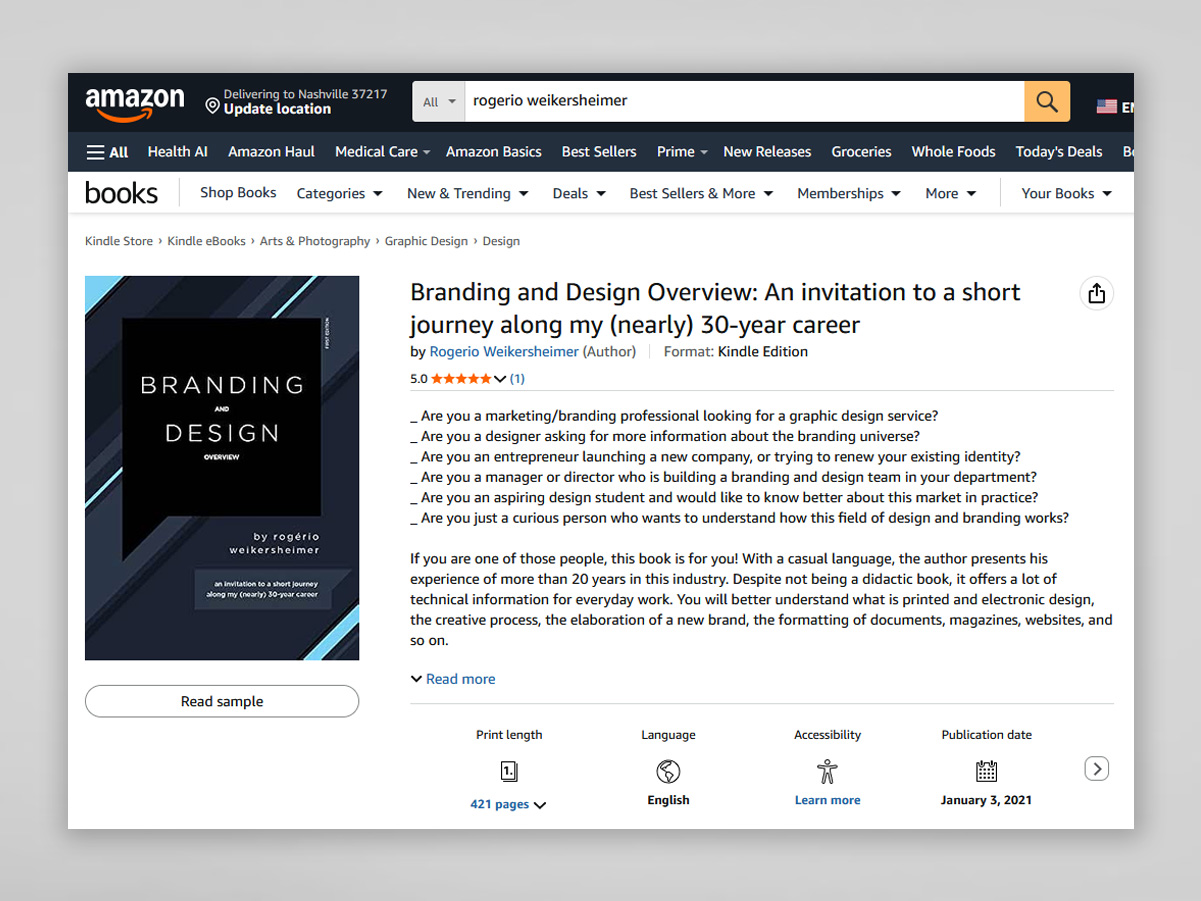Go to Groceries
This screenshot has width=1201, height=901.
[861, 152]
